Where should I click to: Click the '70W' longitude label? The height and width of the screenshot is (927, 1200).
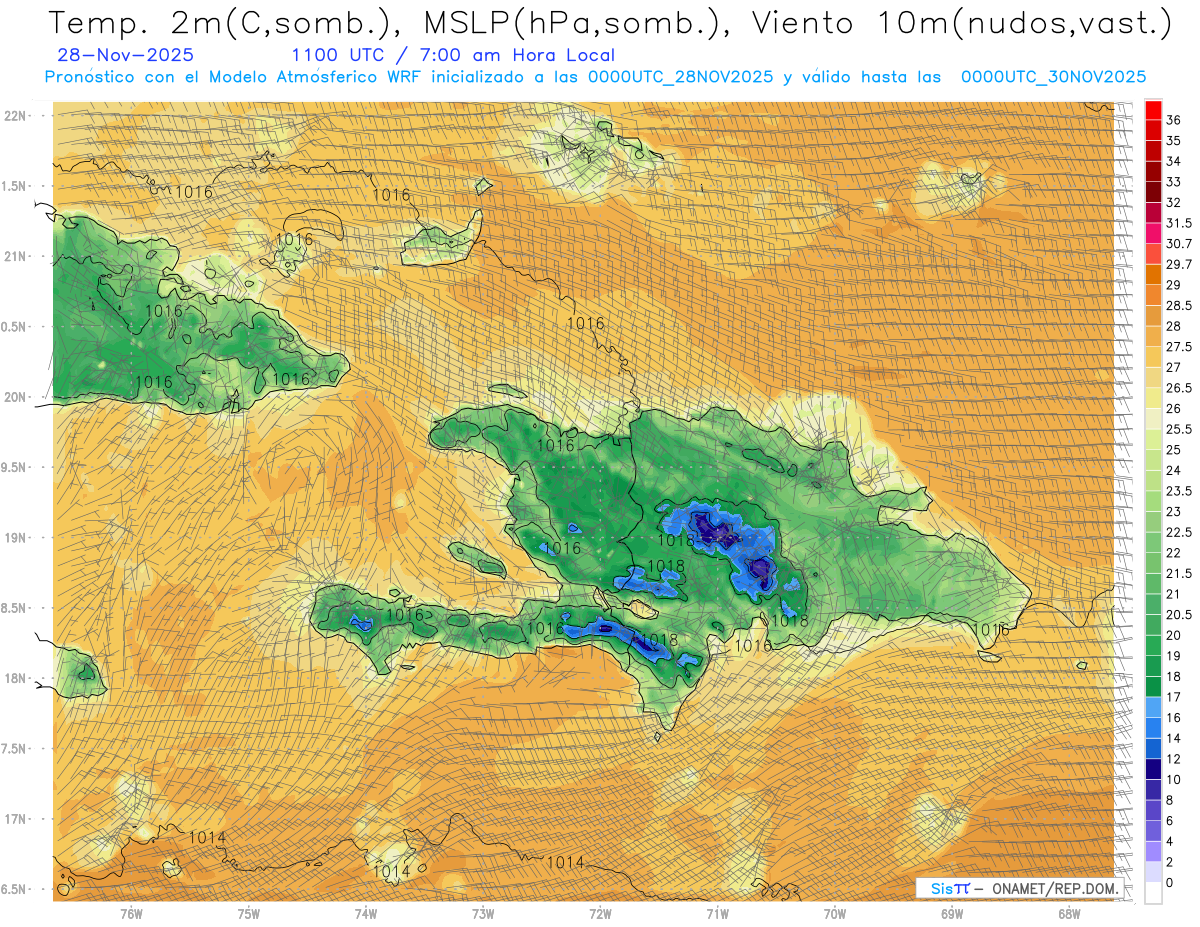834,914
